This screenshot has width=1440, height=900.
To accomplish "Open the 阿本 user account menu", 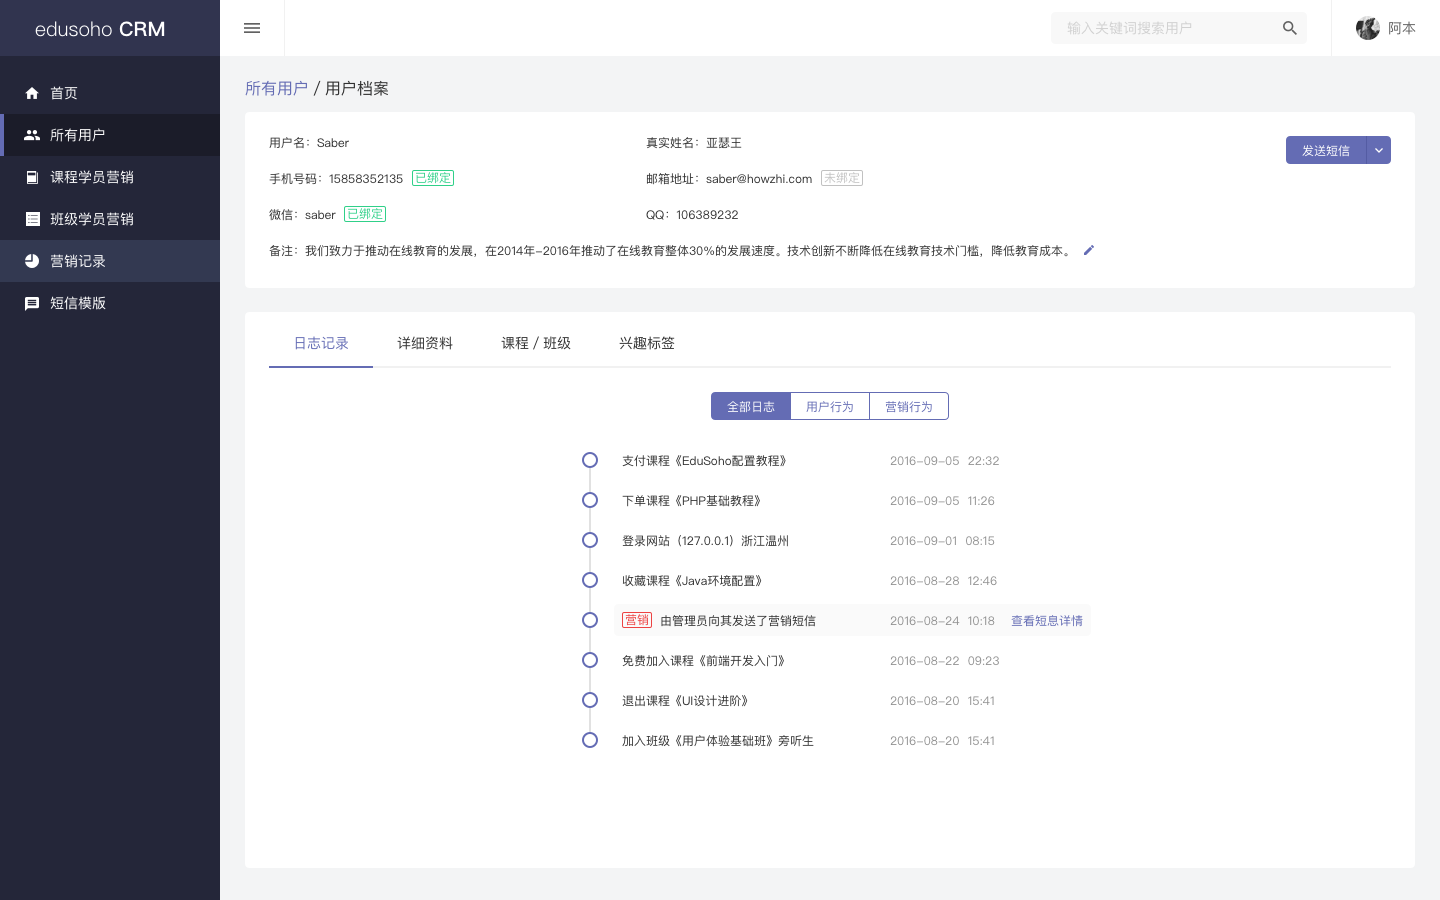I will click(1386, 28).
